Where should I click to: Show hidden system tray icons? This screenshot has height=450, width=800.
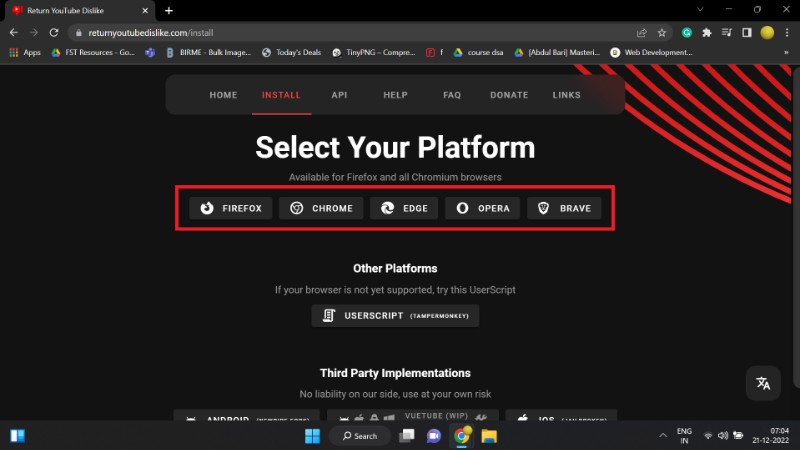click(x=663, y=436)
